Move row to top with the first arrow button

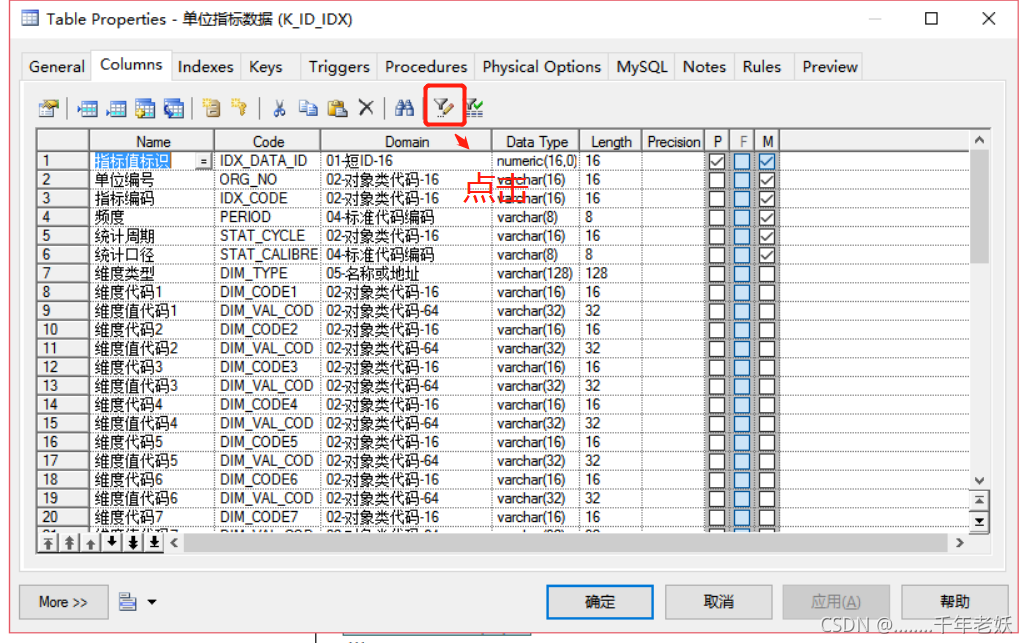[48, 543]
